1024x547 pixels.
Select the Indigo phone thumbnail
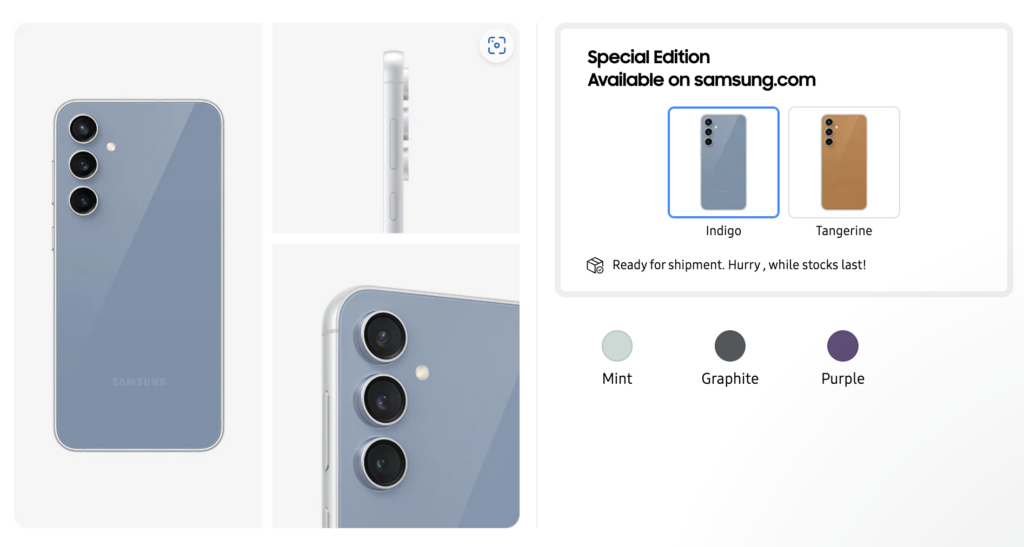[x=724, y=163]
